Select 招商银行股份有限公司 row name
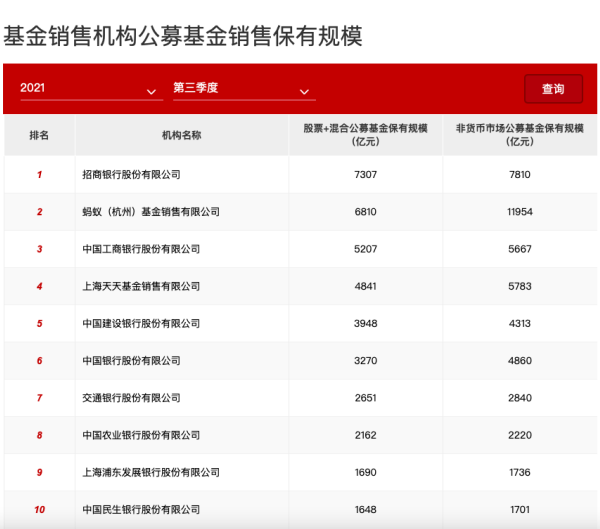 131,175
